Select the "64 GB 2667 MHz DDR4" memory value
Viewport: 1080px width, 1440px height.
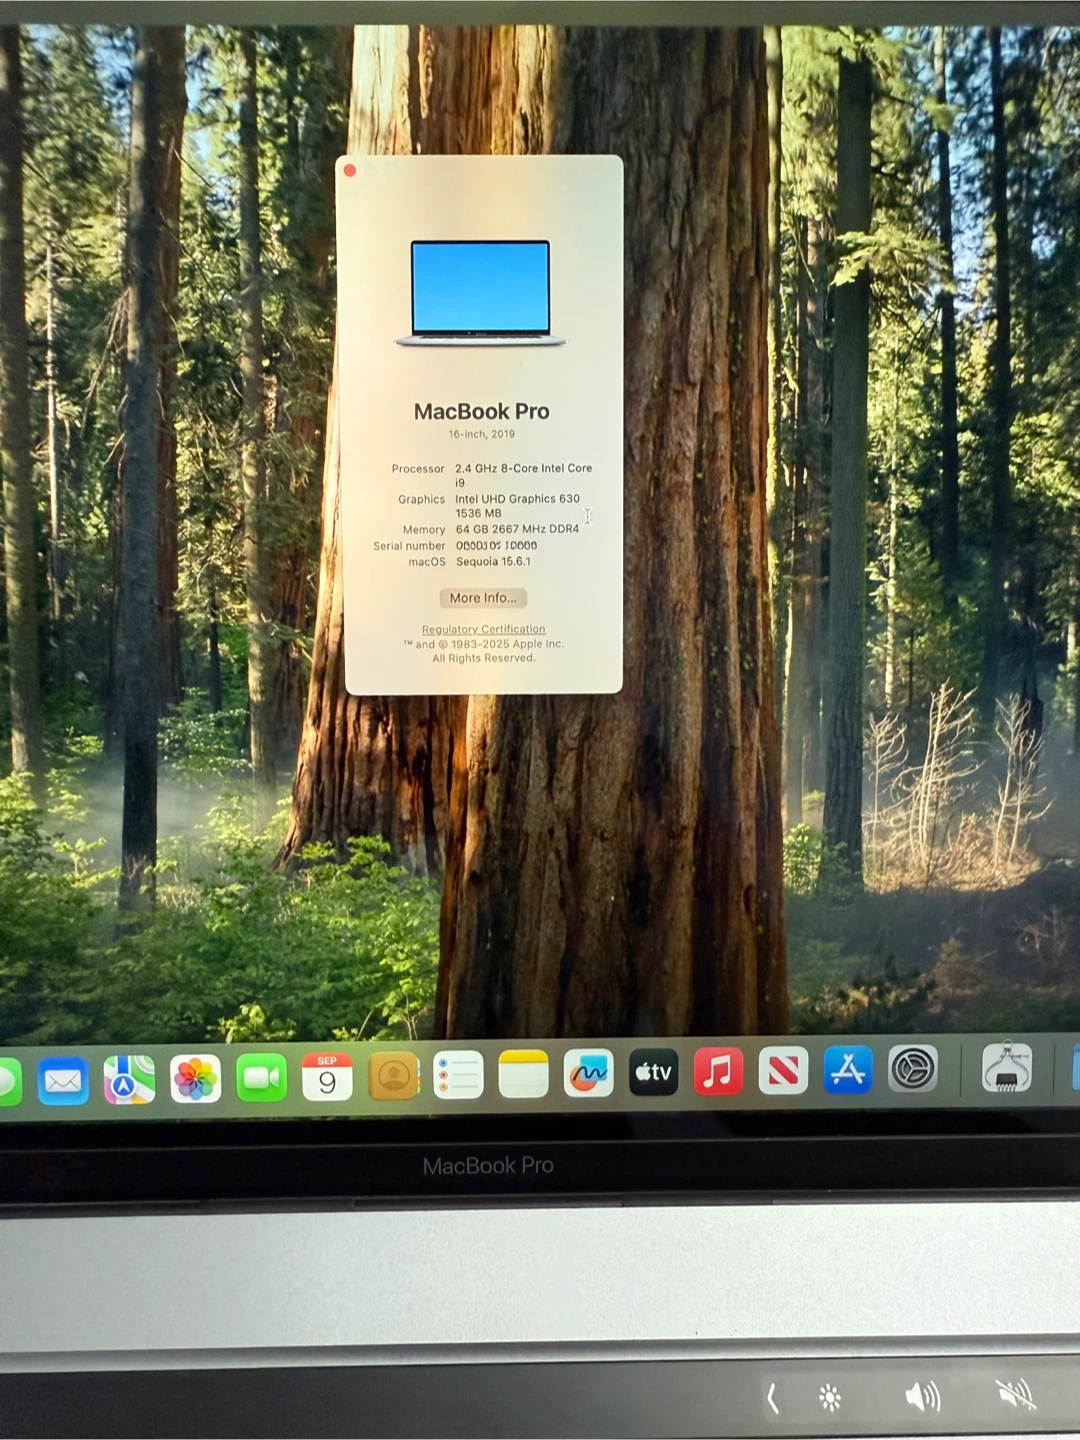tap(517, 529)
